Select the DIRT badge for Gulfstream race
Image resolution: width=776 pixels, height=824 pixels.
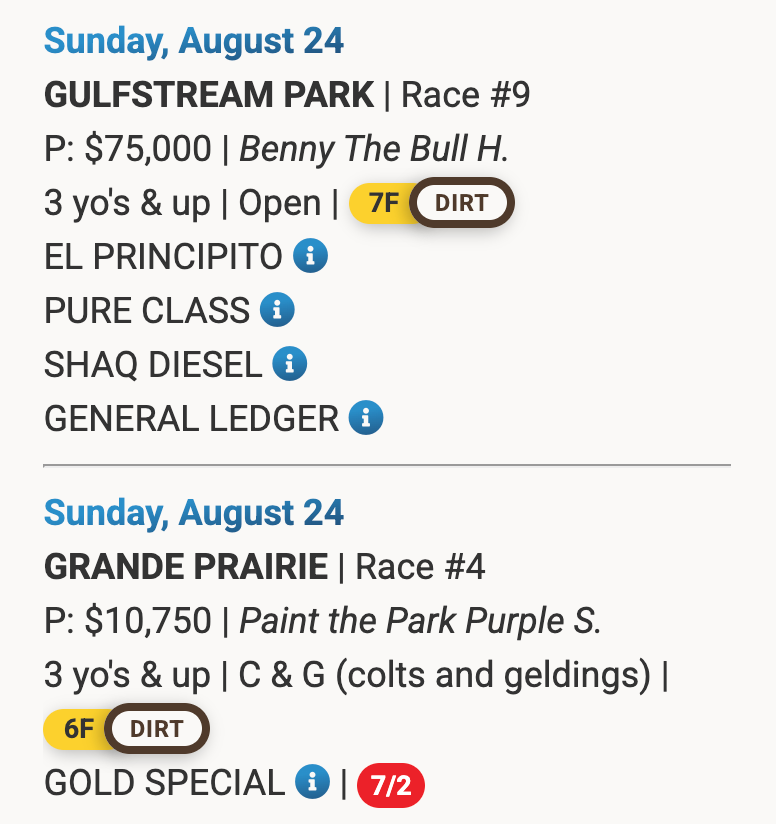[462, 203]
